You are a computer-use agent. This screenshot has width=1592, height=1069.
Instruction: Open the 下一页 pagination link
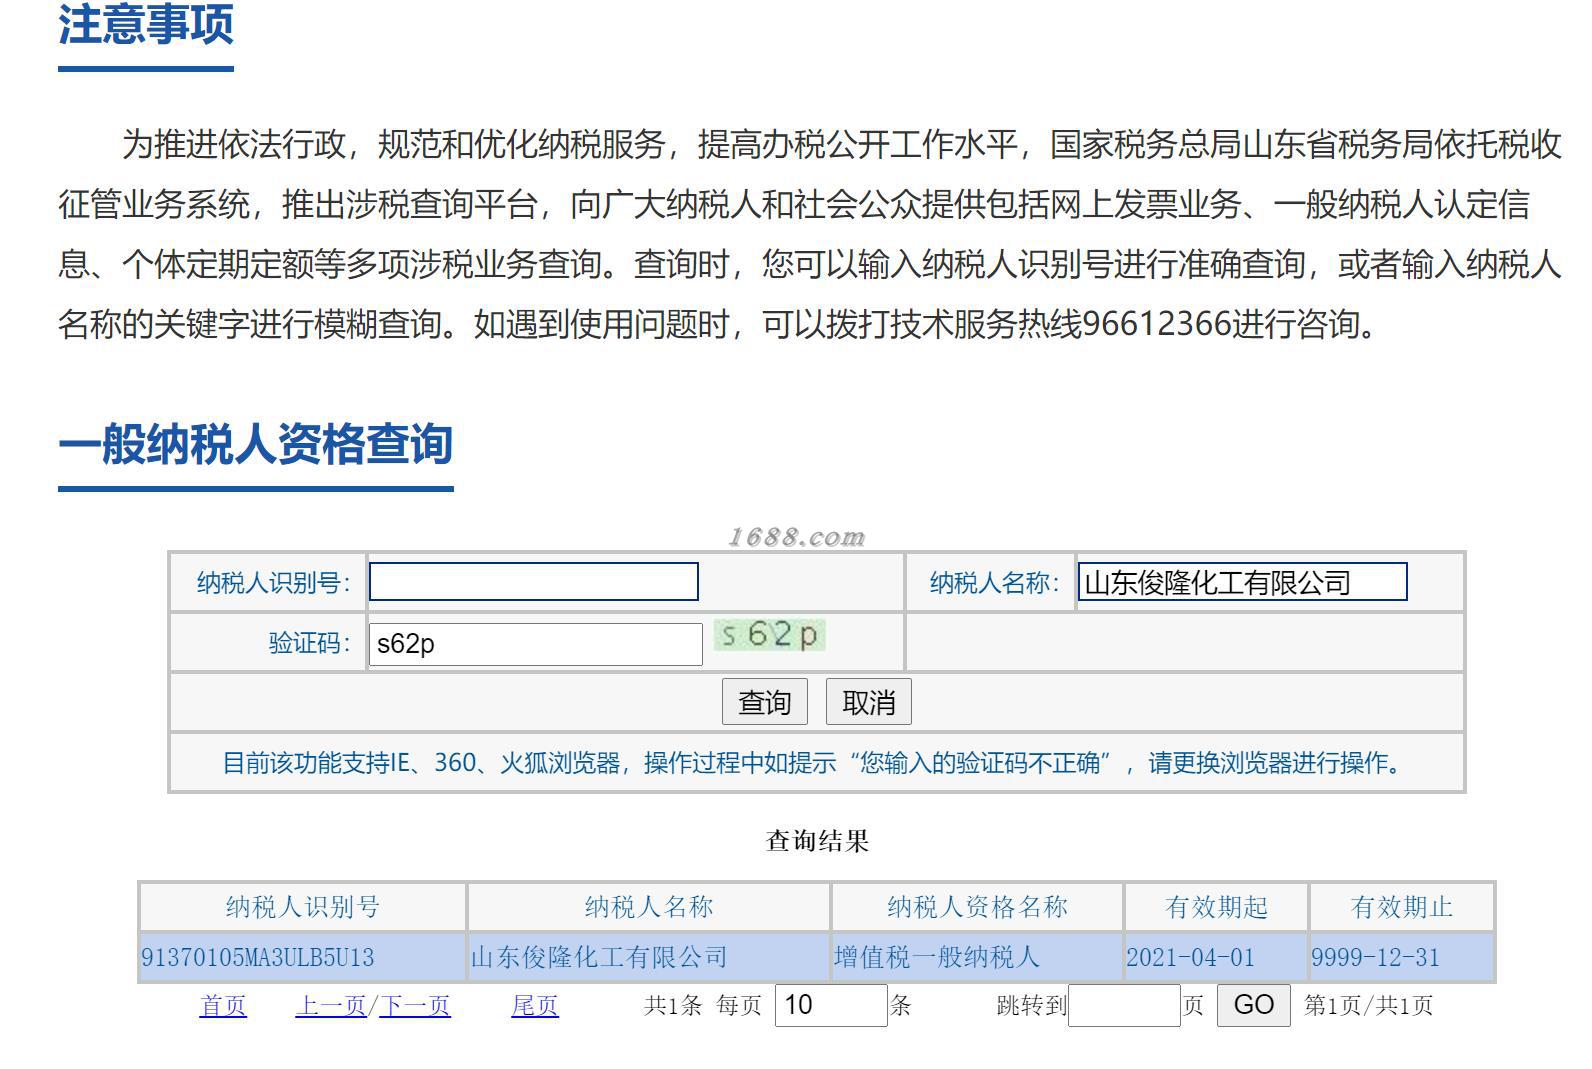pyautogui.click(x=414, y=1005)
